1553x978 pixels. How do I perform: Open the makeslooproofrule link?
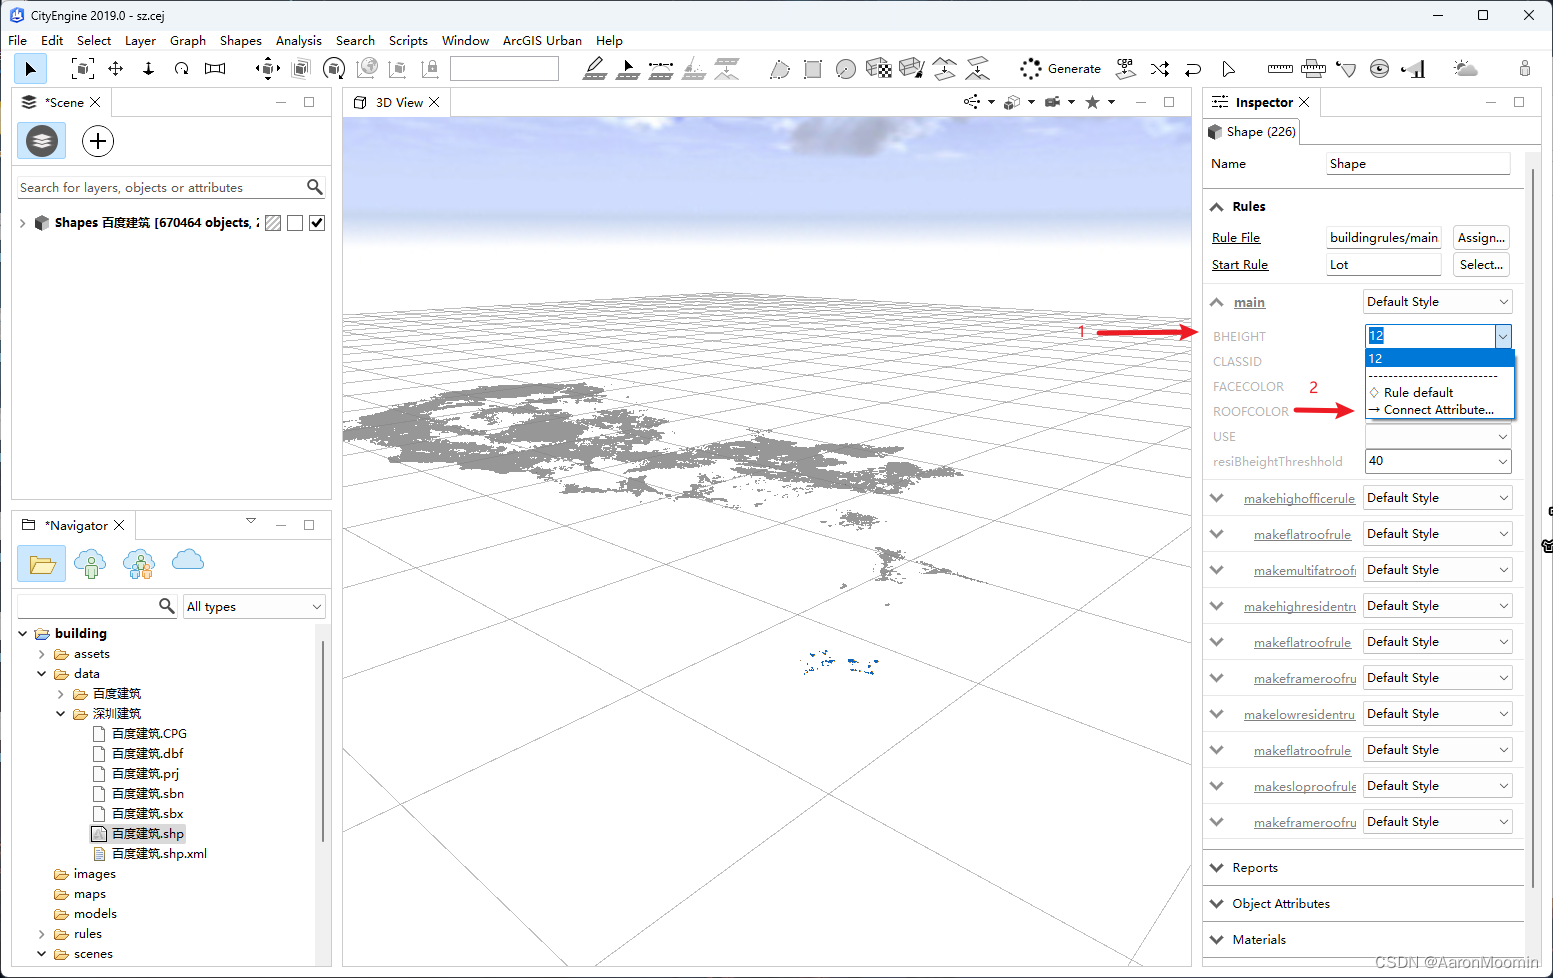click(1305, 787)
